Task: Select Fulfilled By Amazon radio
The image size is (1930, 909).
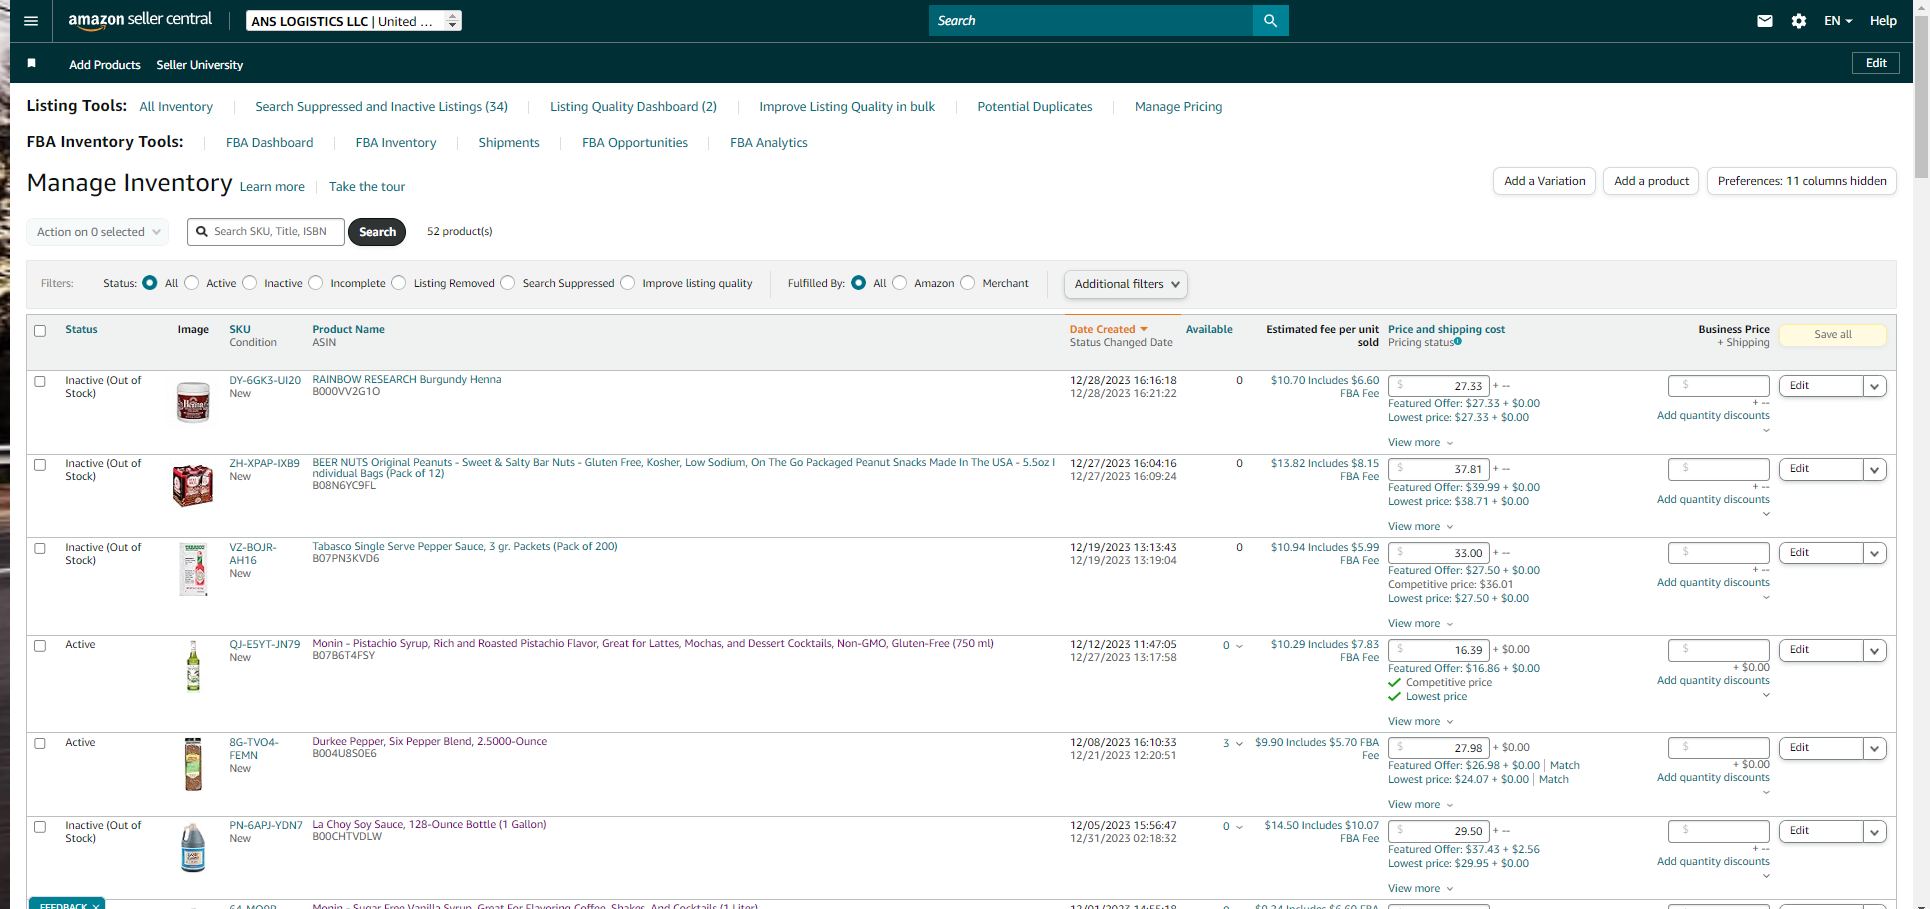Action: (900, 283)
